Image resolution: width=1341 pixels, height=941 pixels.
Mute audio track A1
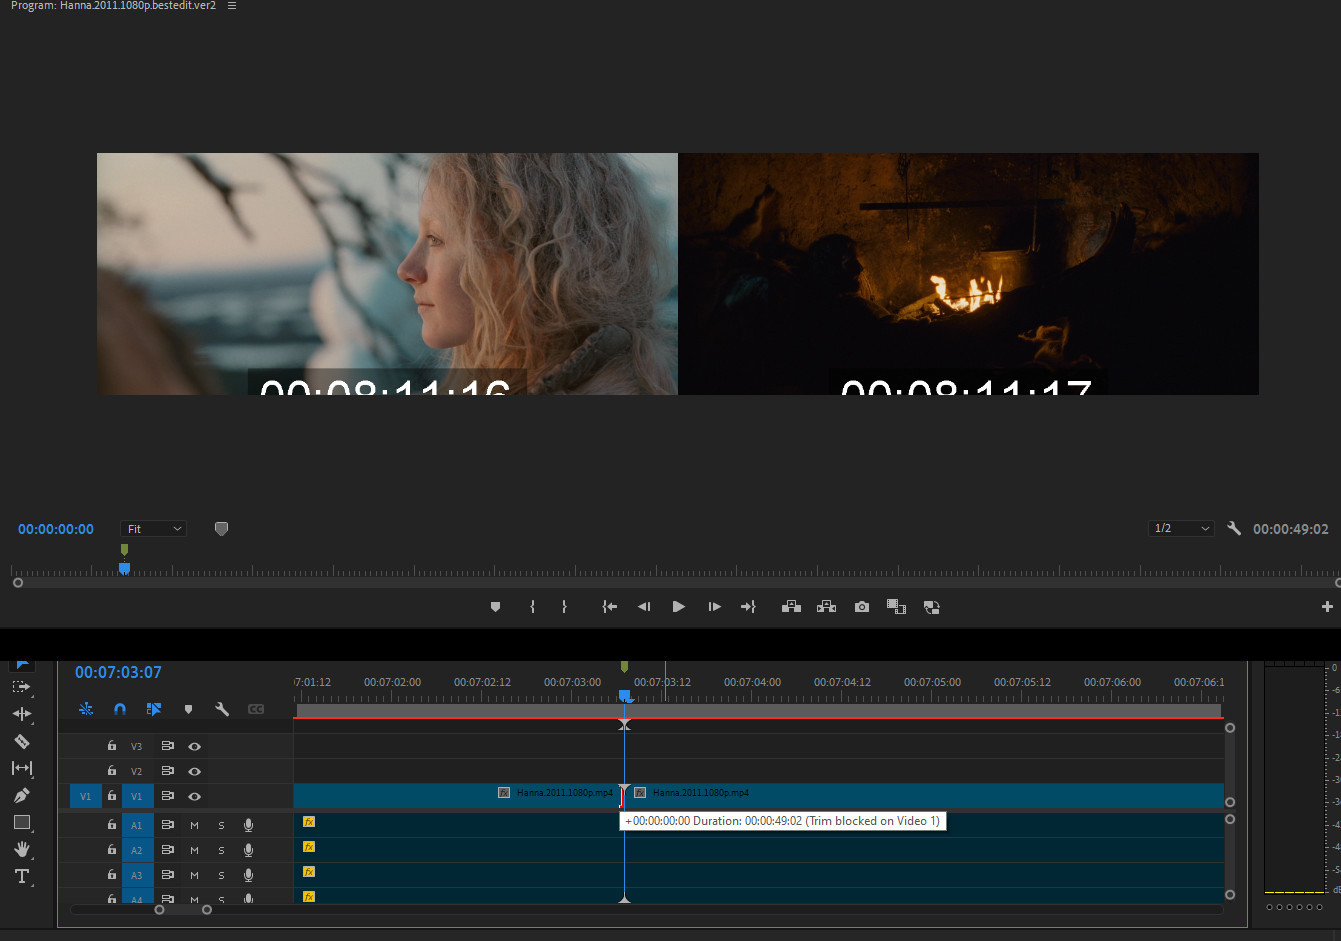click(x=194, y=825)
